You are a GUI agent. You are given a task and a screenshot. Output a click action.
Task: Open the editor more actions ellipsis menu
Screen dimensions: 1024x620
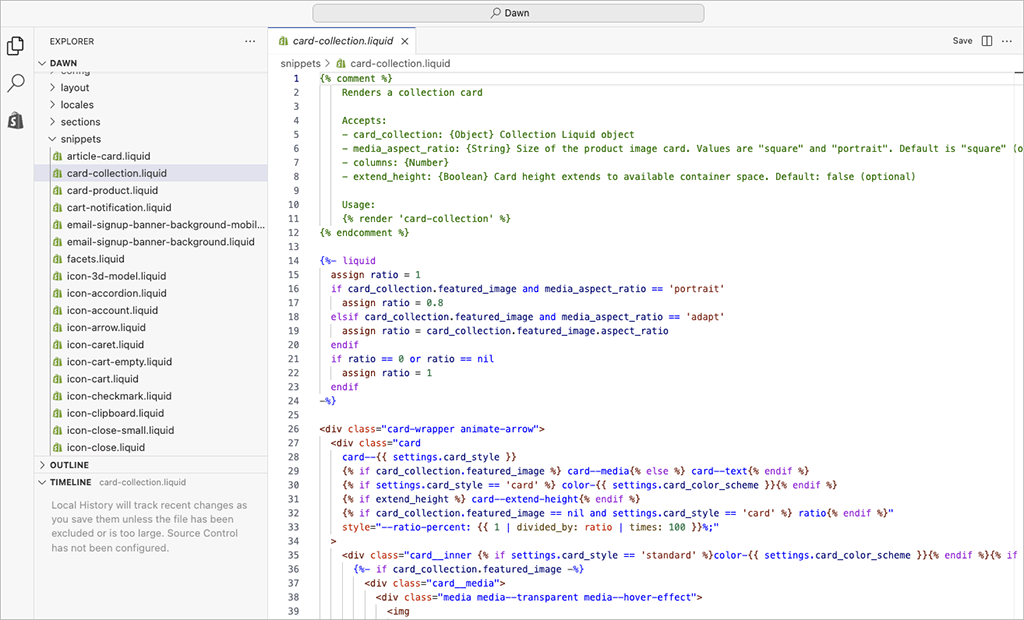1008,41
